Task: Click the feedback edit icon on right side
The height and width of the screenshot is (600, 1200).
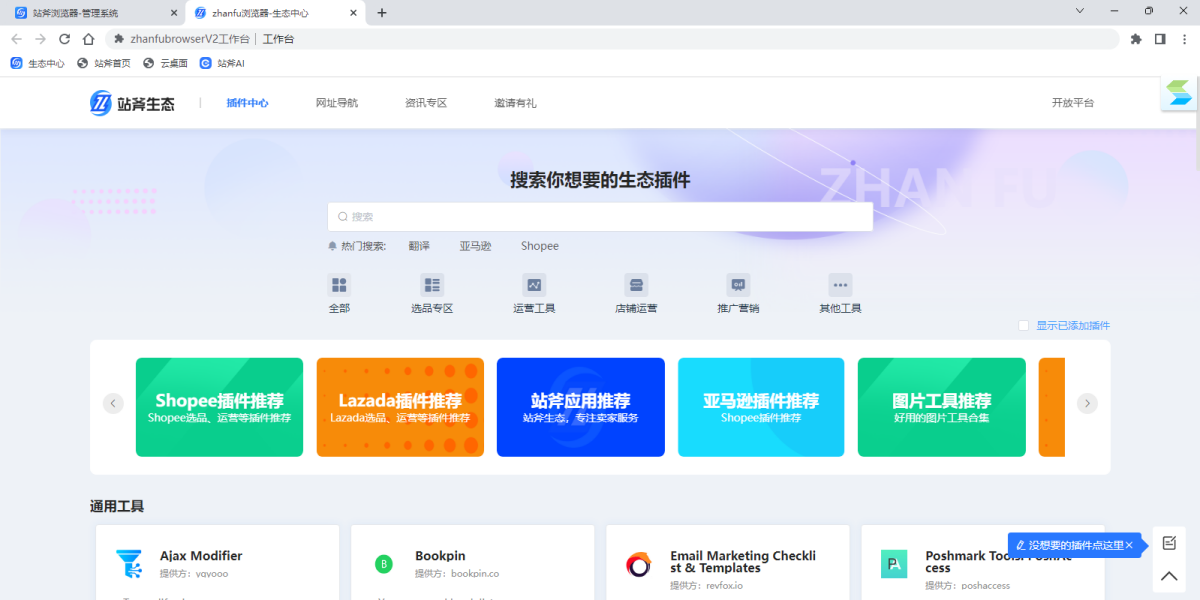Action: (x=1168, y=543)
